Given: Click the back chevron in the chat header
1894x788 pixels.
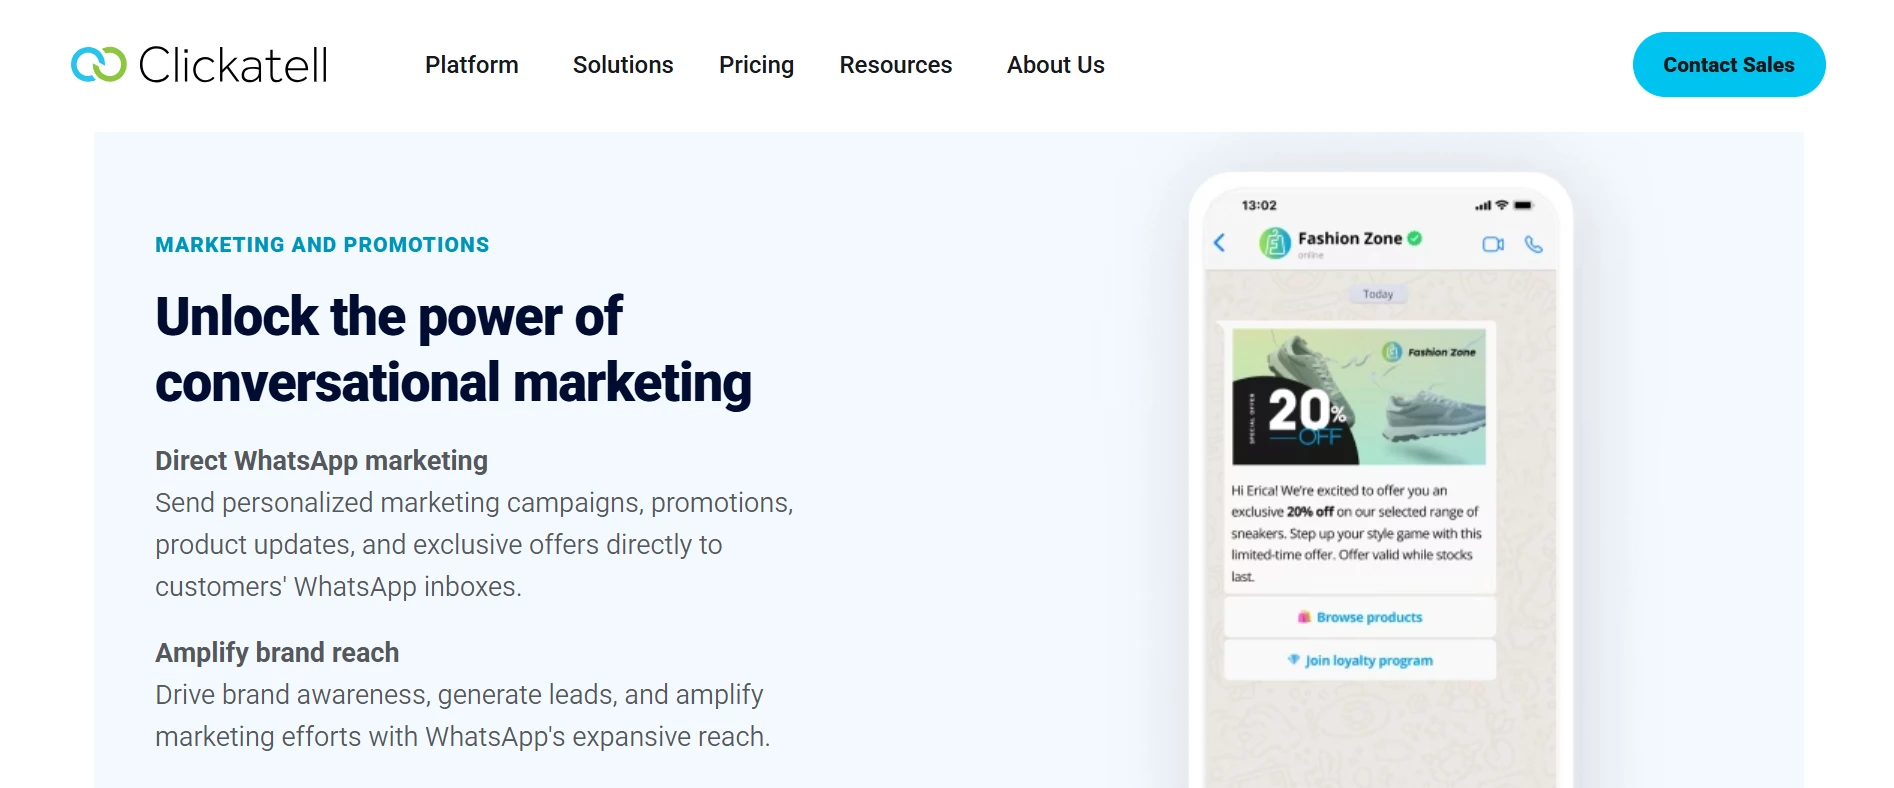Looking at the screenshot, I should click(x=1219, y=243).
